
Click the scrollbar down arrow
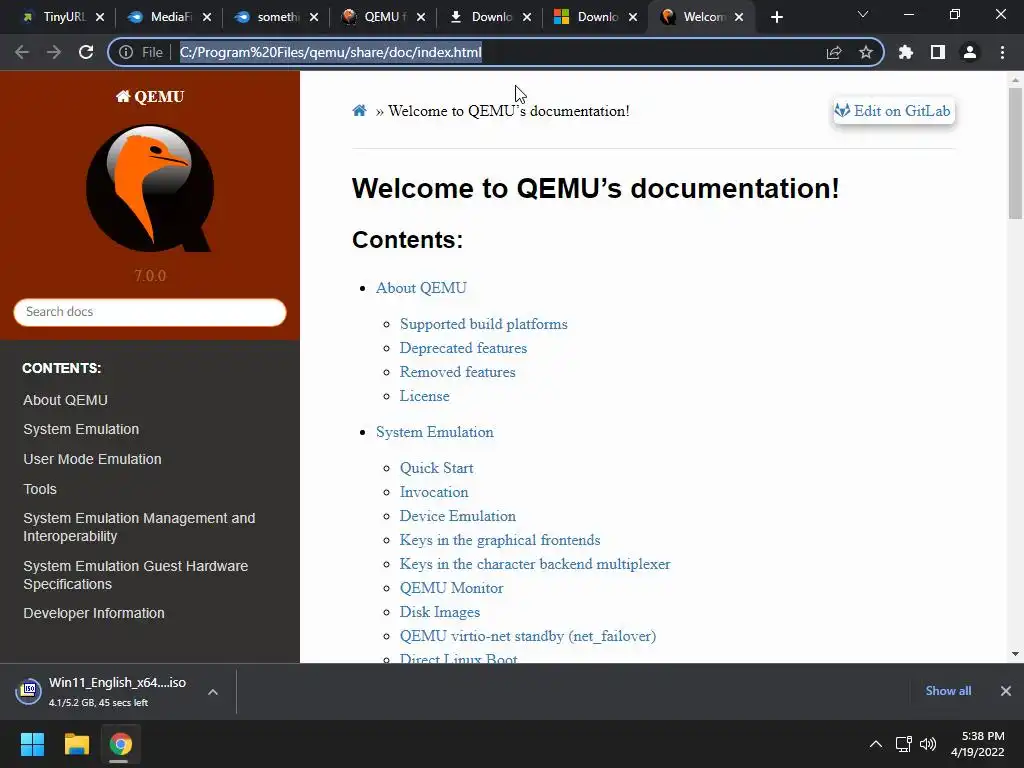click(x=1015, y=654)
